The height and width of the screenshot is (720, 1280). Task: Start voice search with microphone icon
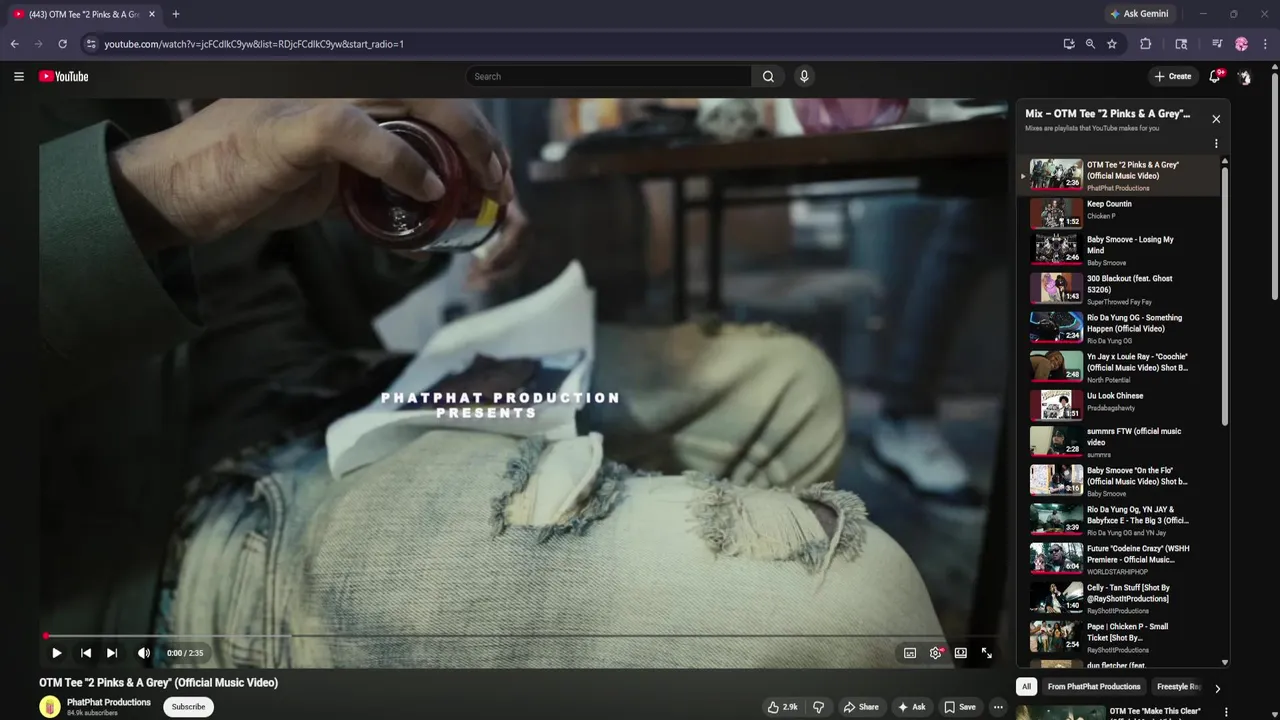[804, 76]
